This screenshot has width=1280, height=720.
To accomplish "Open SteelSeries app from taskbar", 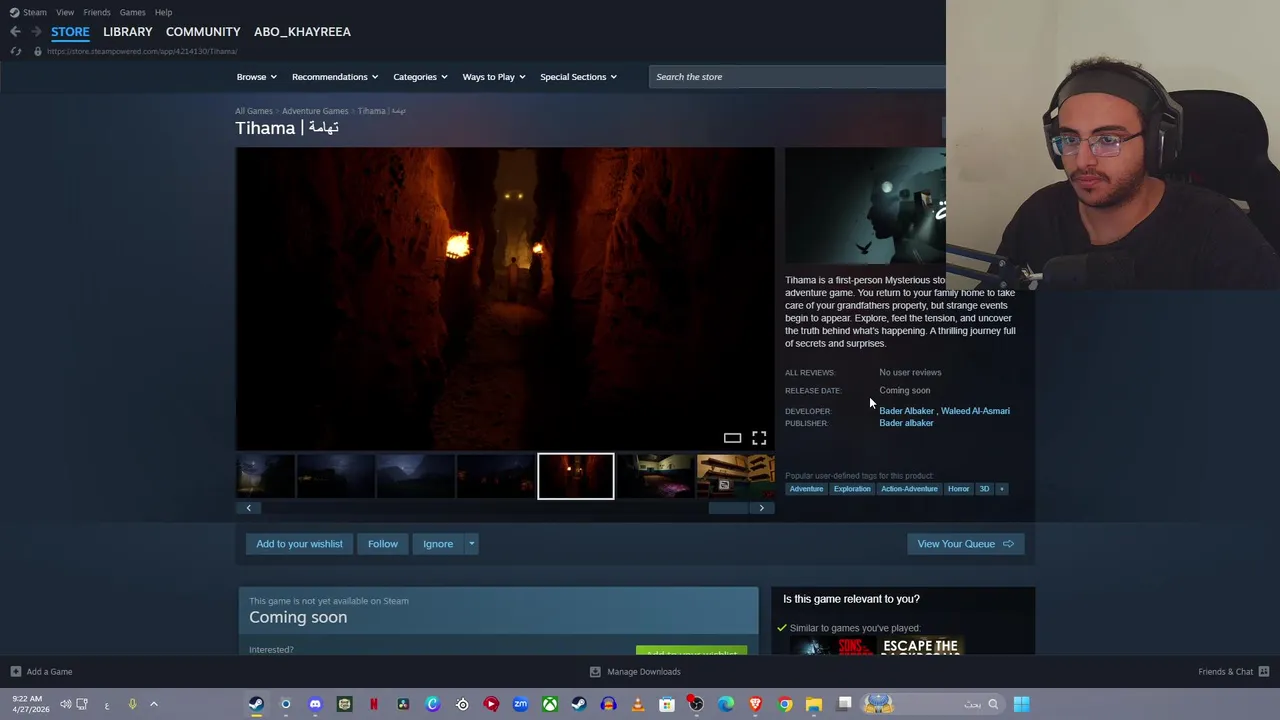I will coord(462,704).
